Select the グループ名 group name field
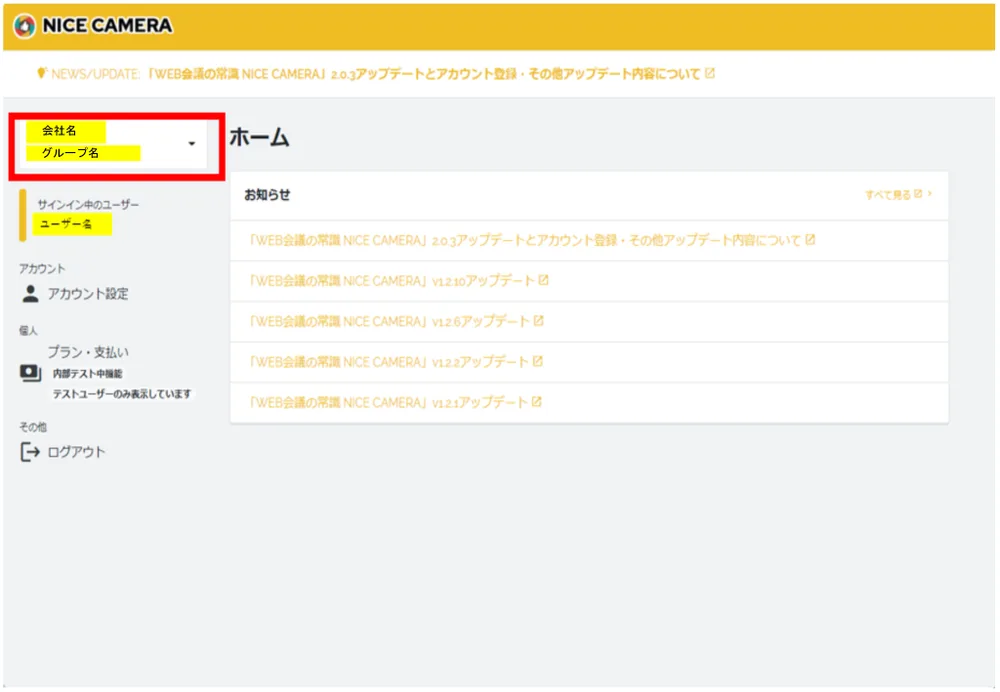Image resolution: width=1000 pixels, height=692 pixels. point(83,153)
